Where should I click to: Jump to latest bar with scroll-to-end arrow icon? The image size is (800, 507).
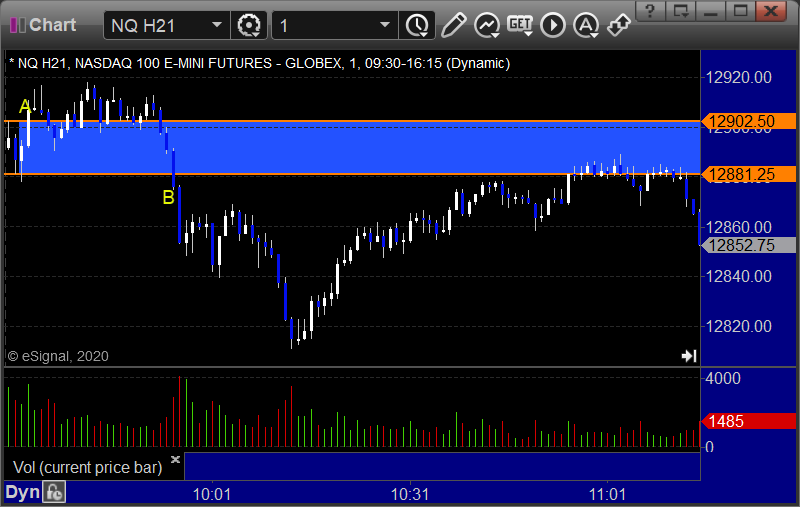689,356
